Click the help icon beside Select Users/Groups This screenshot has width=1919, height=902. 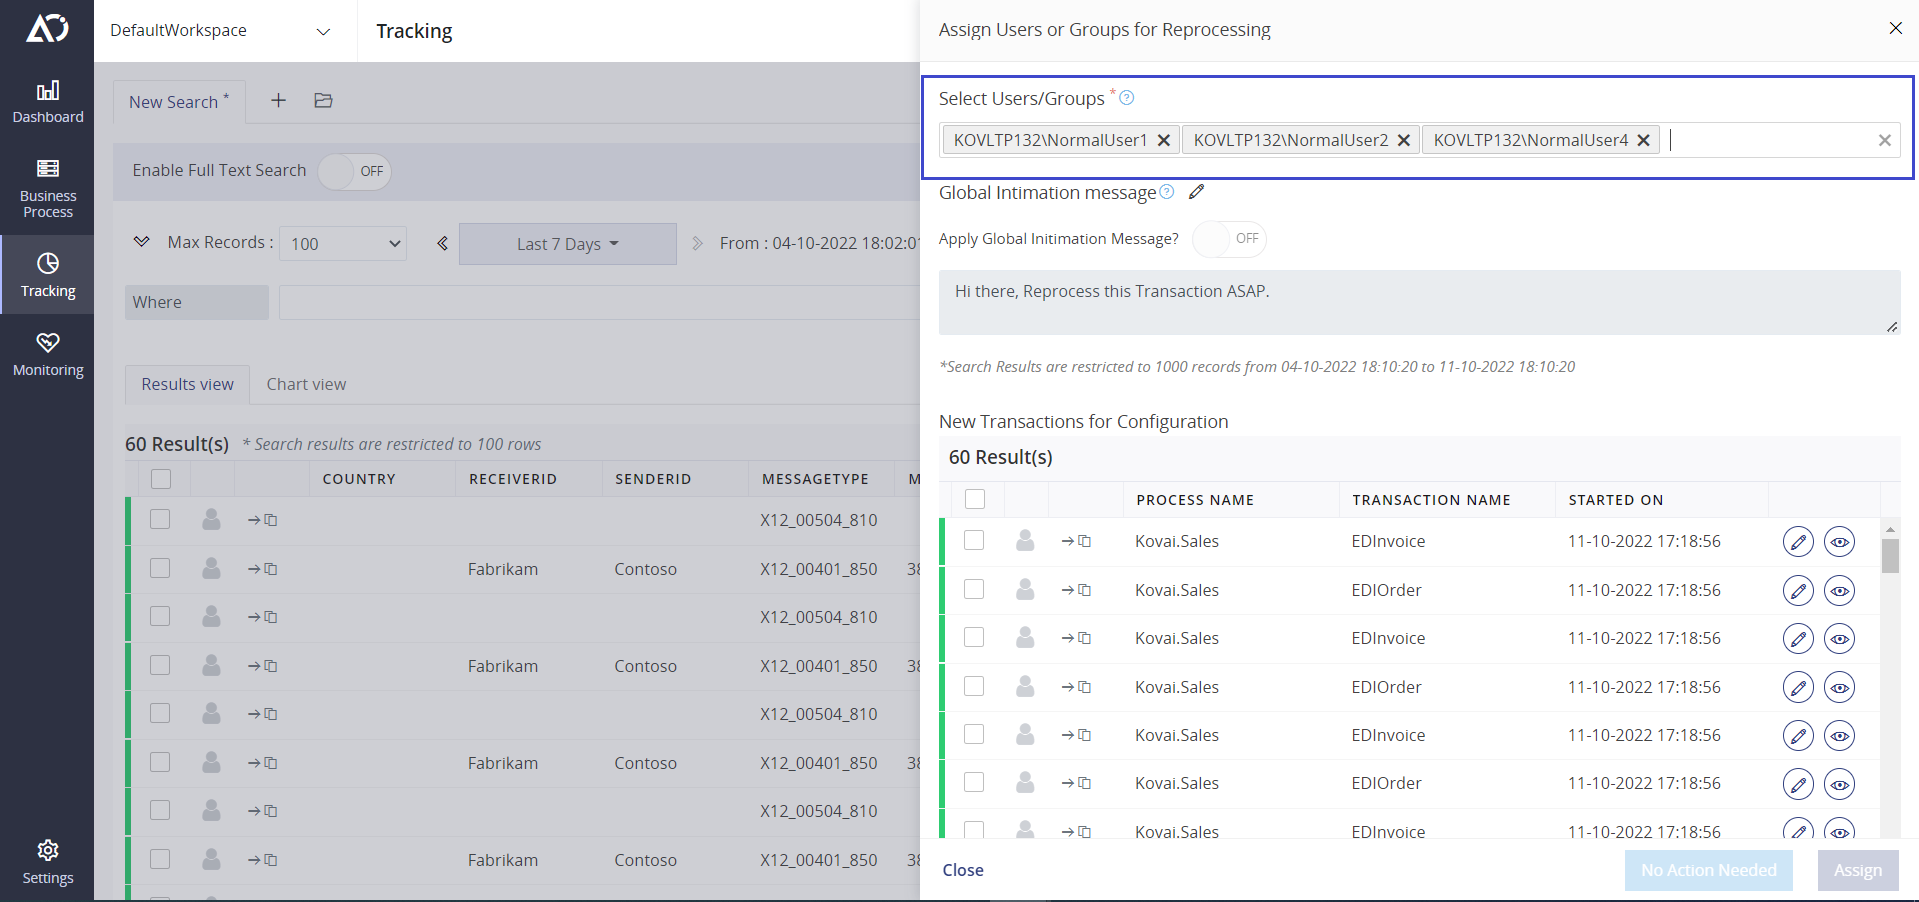tap(1127, 98)
